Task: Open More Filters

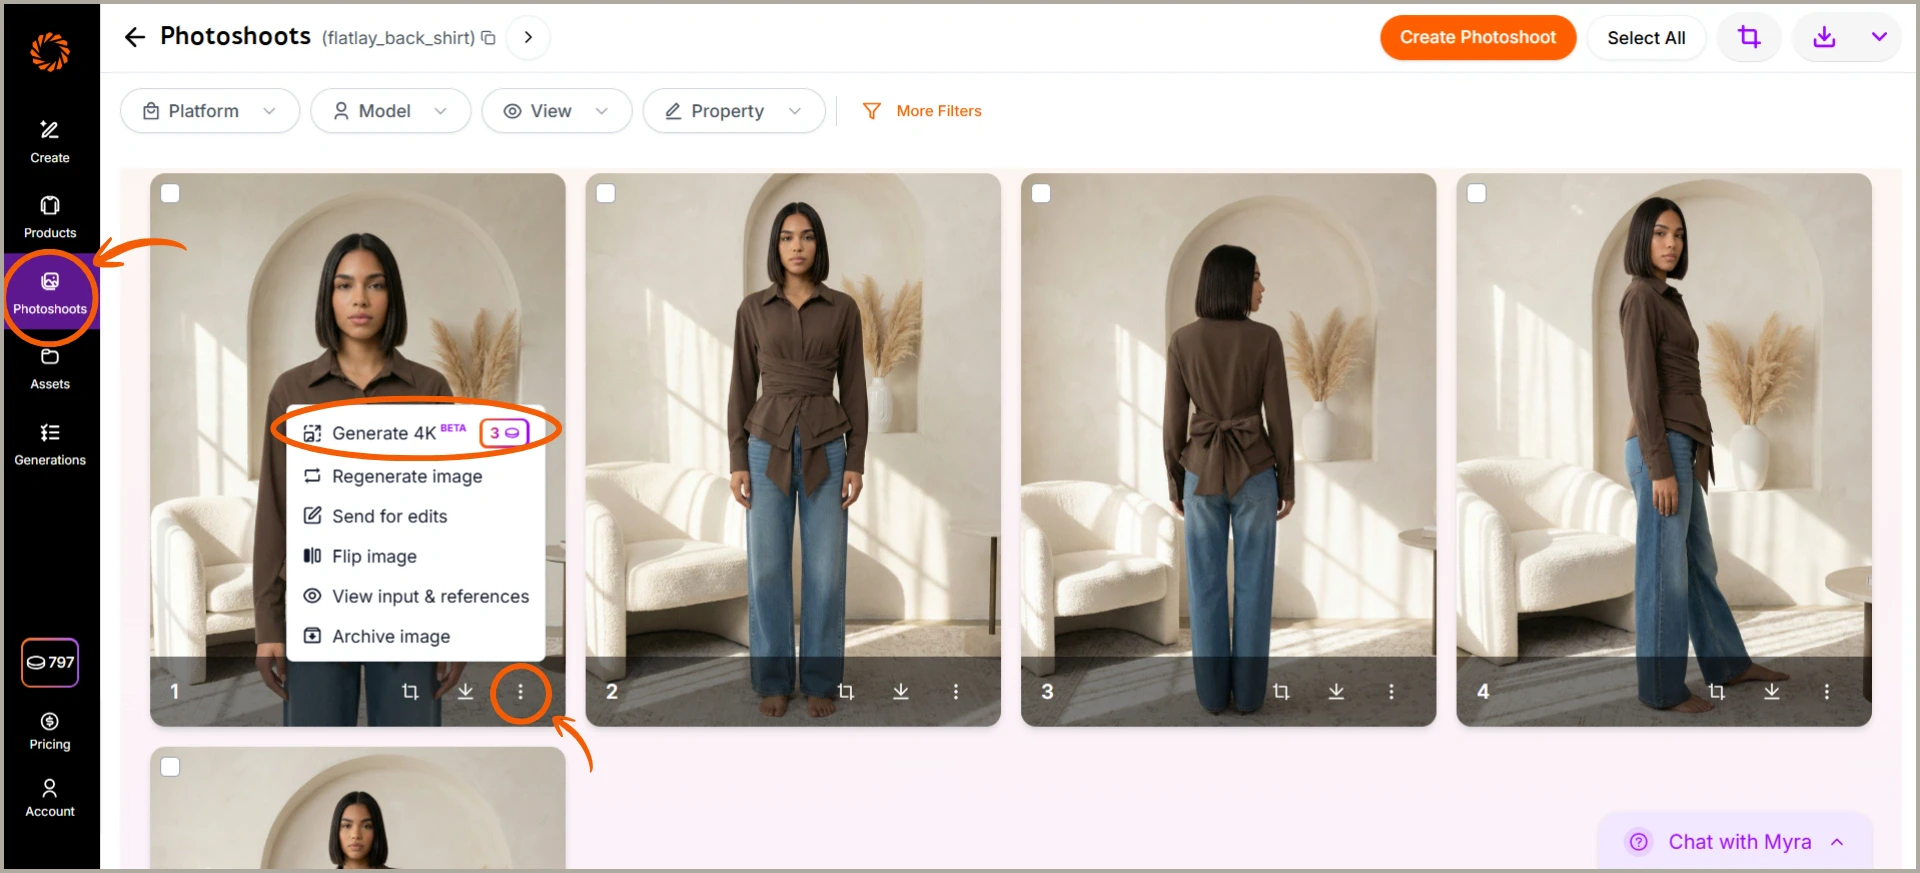Action: pos(922,111)
